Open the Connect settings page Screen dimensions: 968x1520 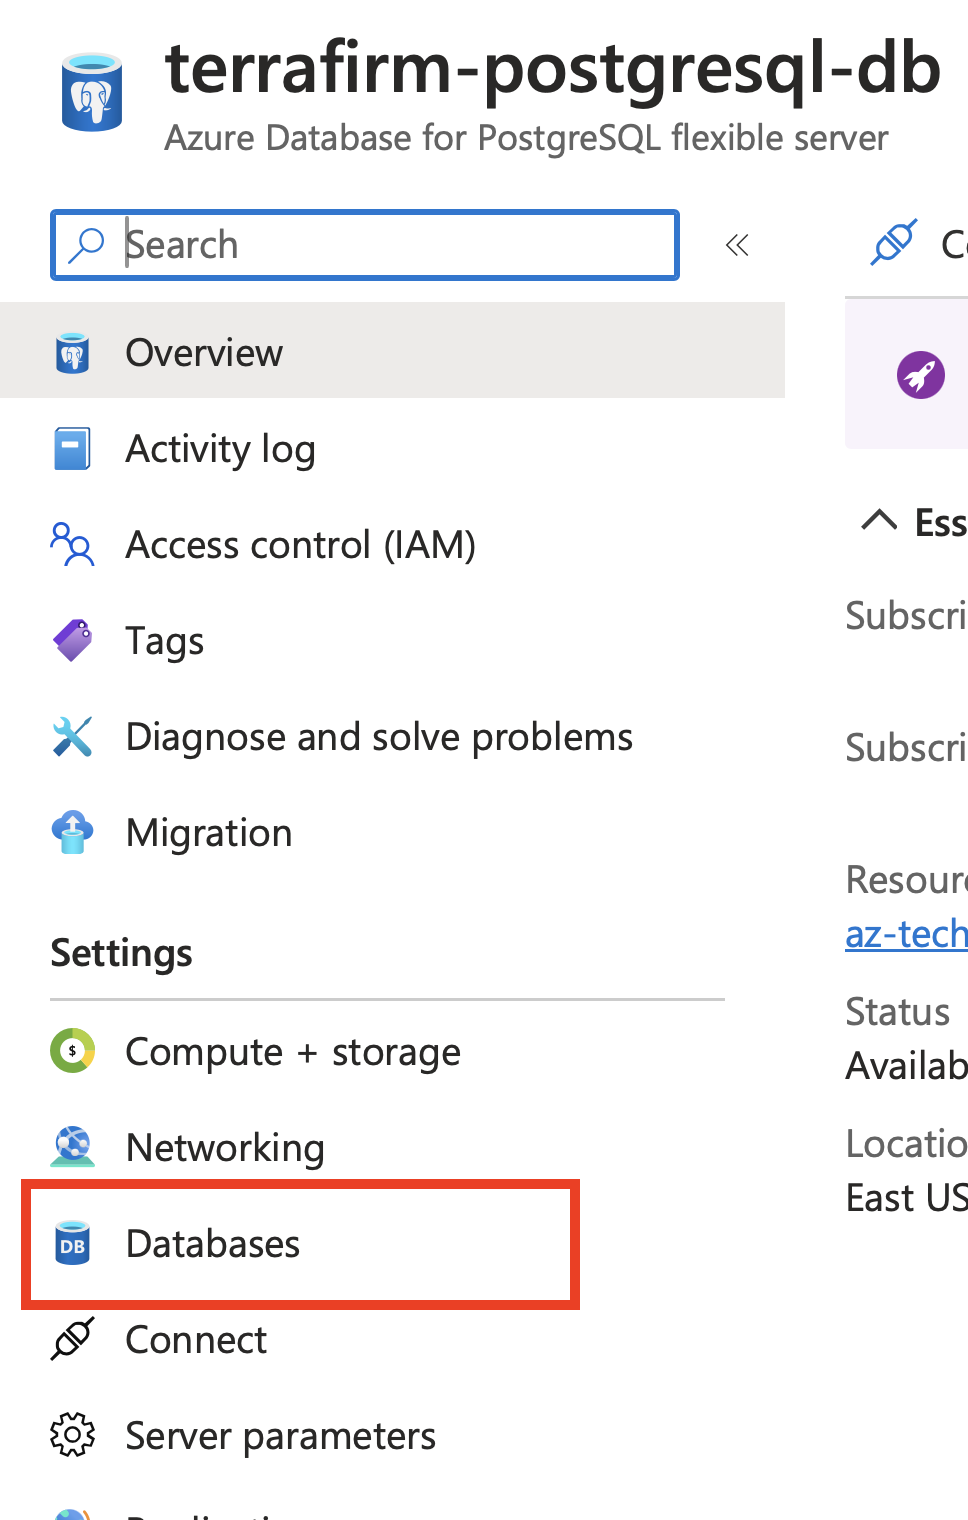196,1340
